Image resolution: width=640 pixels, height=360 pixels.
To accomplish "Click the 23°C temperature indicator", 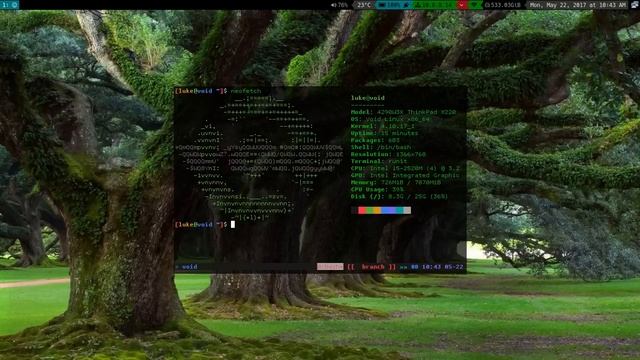I will pyautogui.click(x=364, y=5).
